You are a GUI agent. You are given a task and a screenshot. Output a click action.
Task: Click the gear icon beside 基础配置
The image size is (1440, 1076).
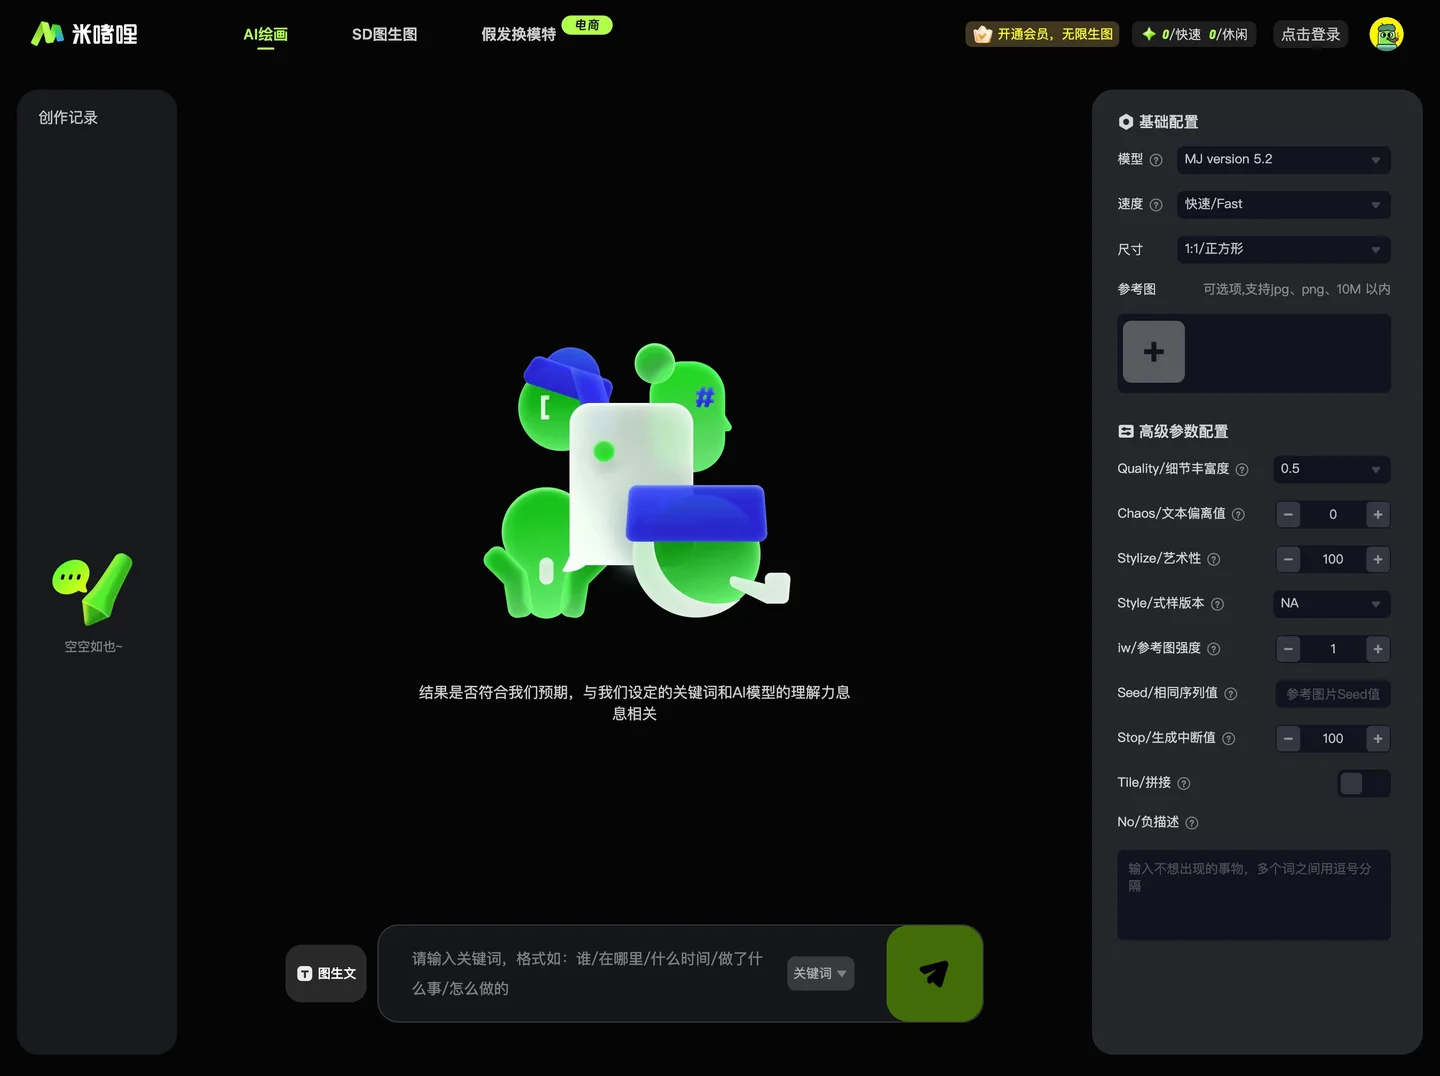tap(1126, 121)
